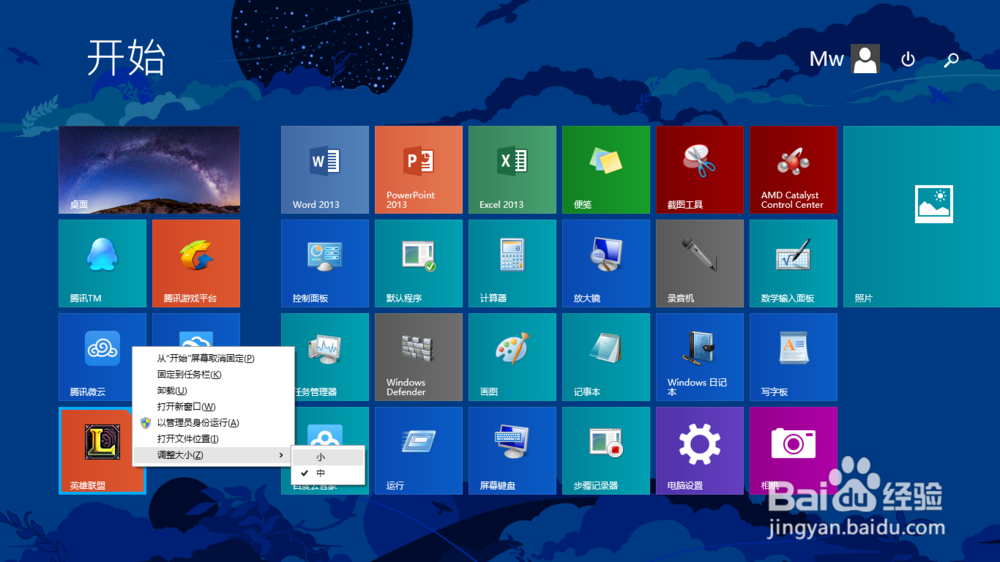Launch the 画图 paint tile

pos(512,357)
